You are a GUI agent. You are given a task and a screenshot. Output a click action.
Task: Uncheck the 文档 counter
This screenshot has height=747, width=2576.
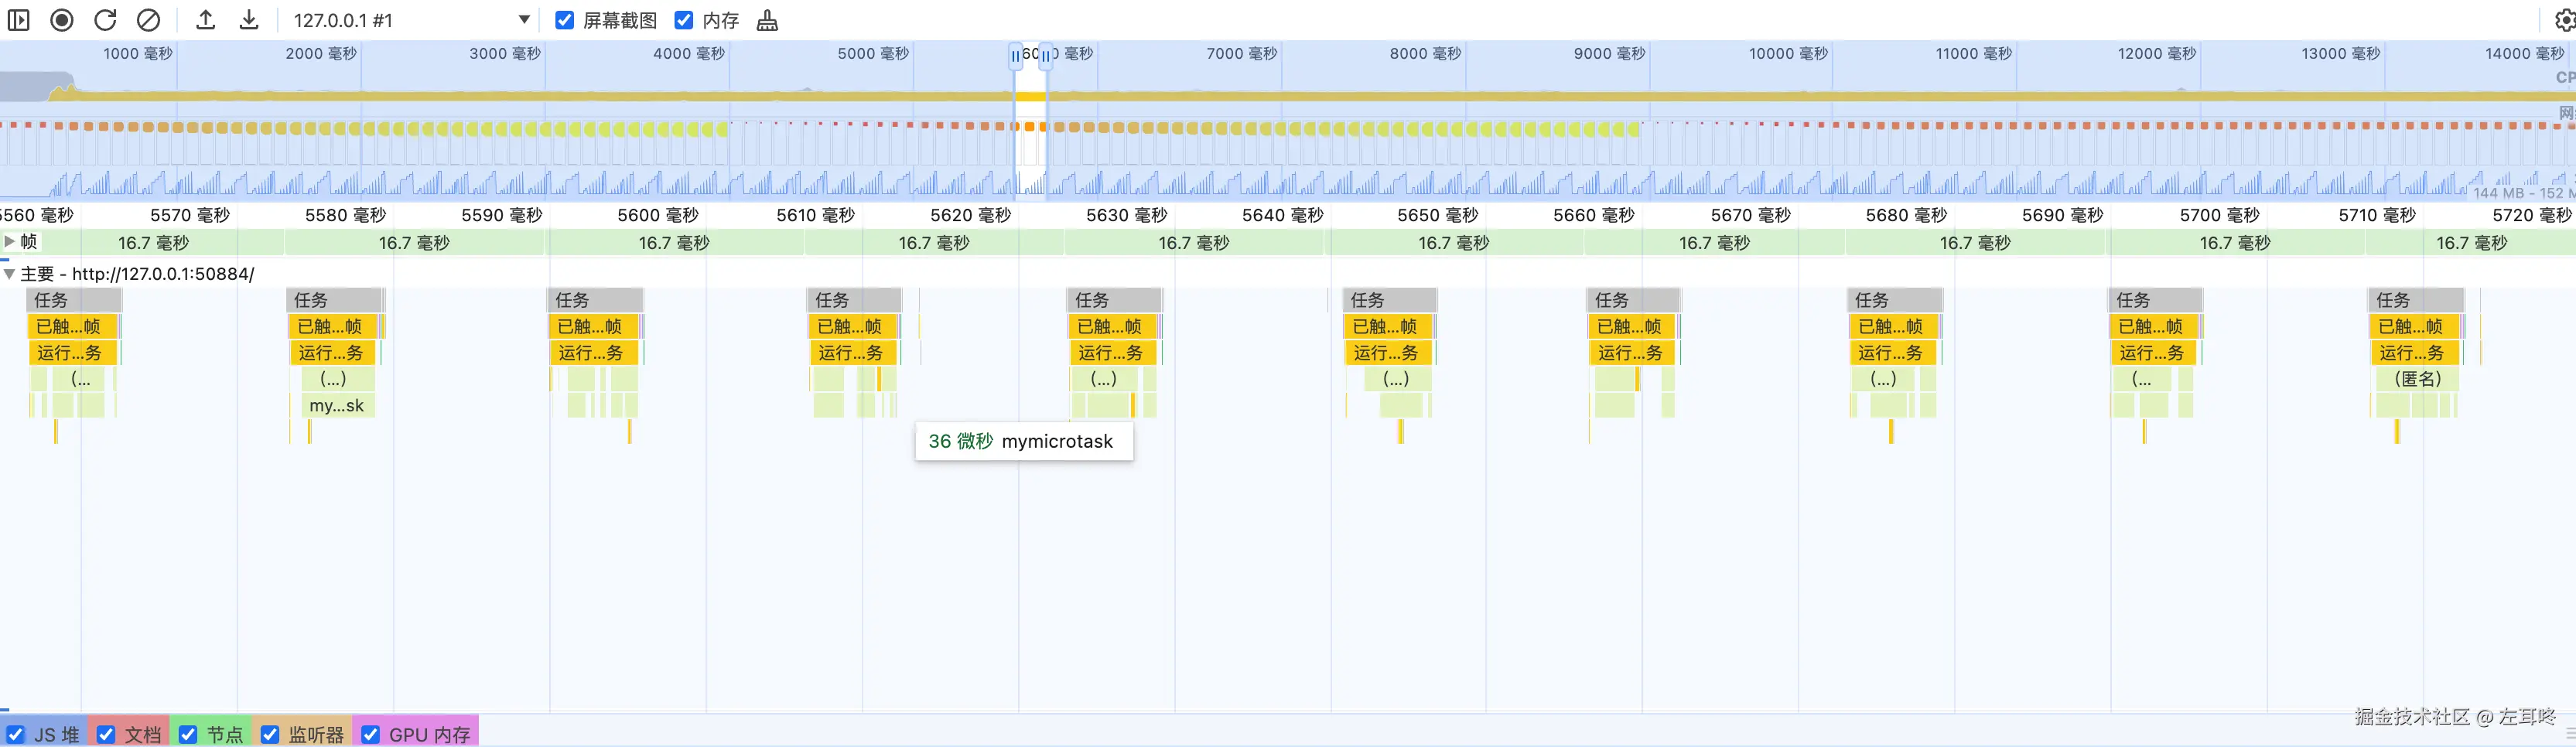pos(106,734)
